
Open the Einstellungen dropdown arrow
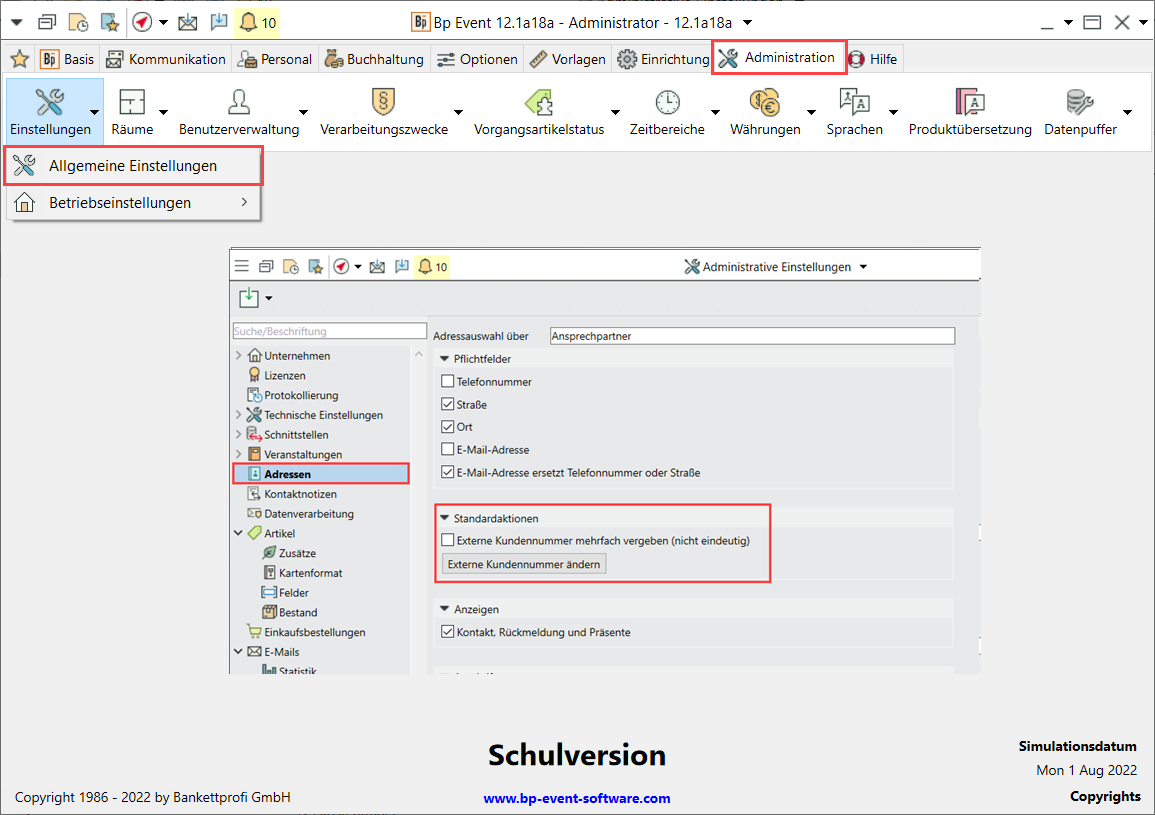[x=94, y=112]
